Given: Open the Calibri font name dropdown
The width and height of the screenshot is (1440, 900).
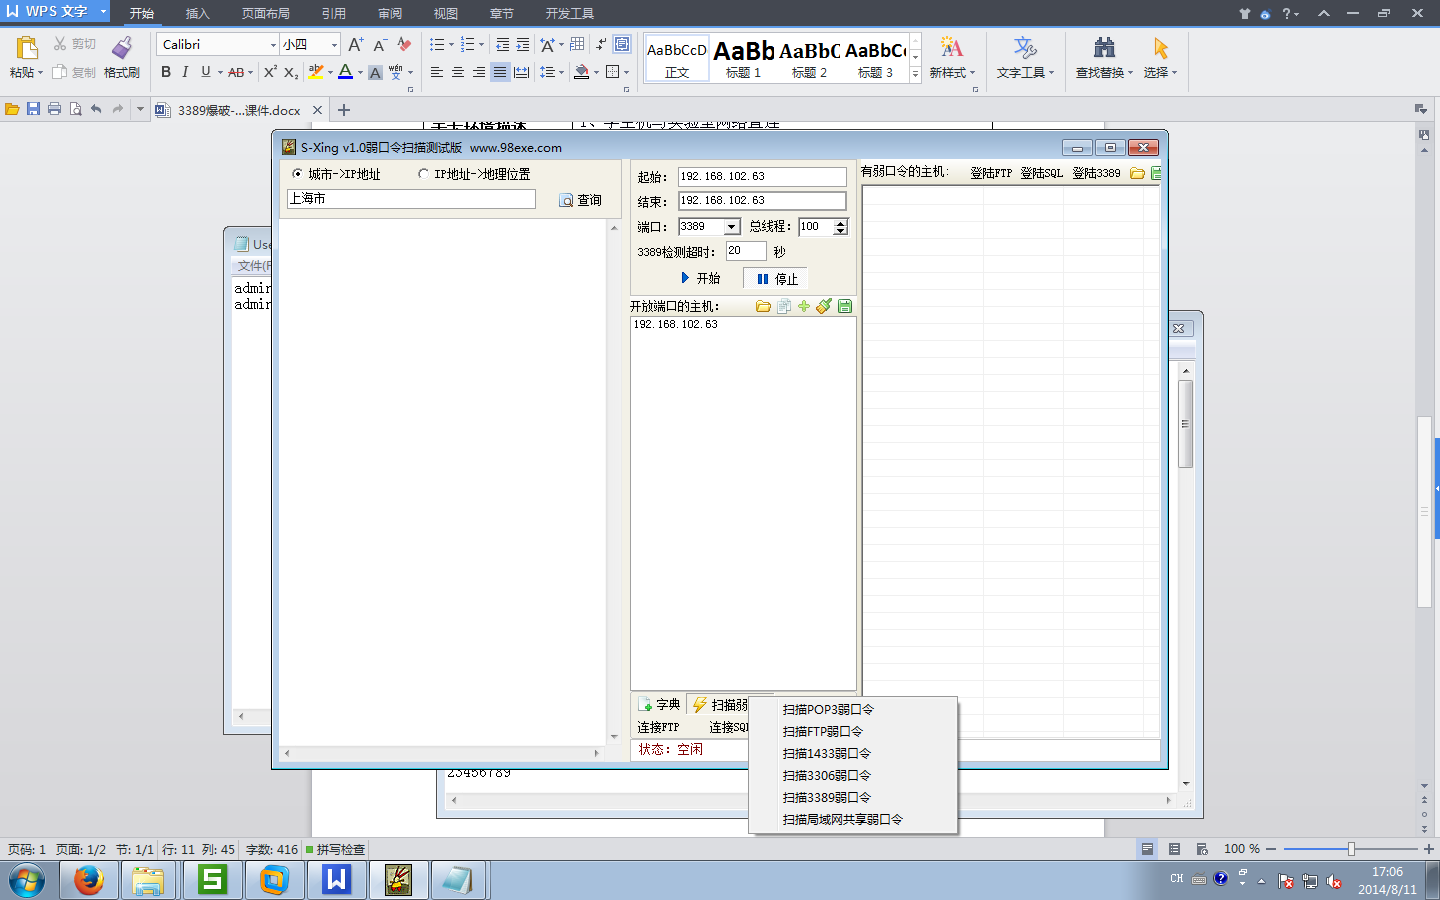Looking at the screenshot, I should (273, 45).
